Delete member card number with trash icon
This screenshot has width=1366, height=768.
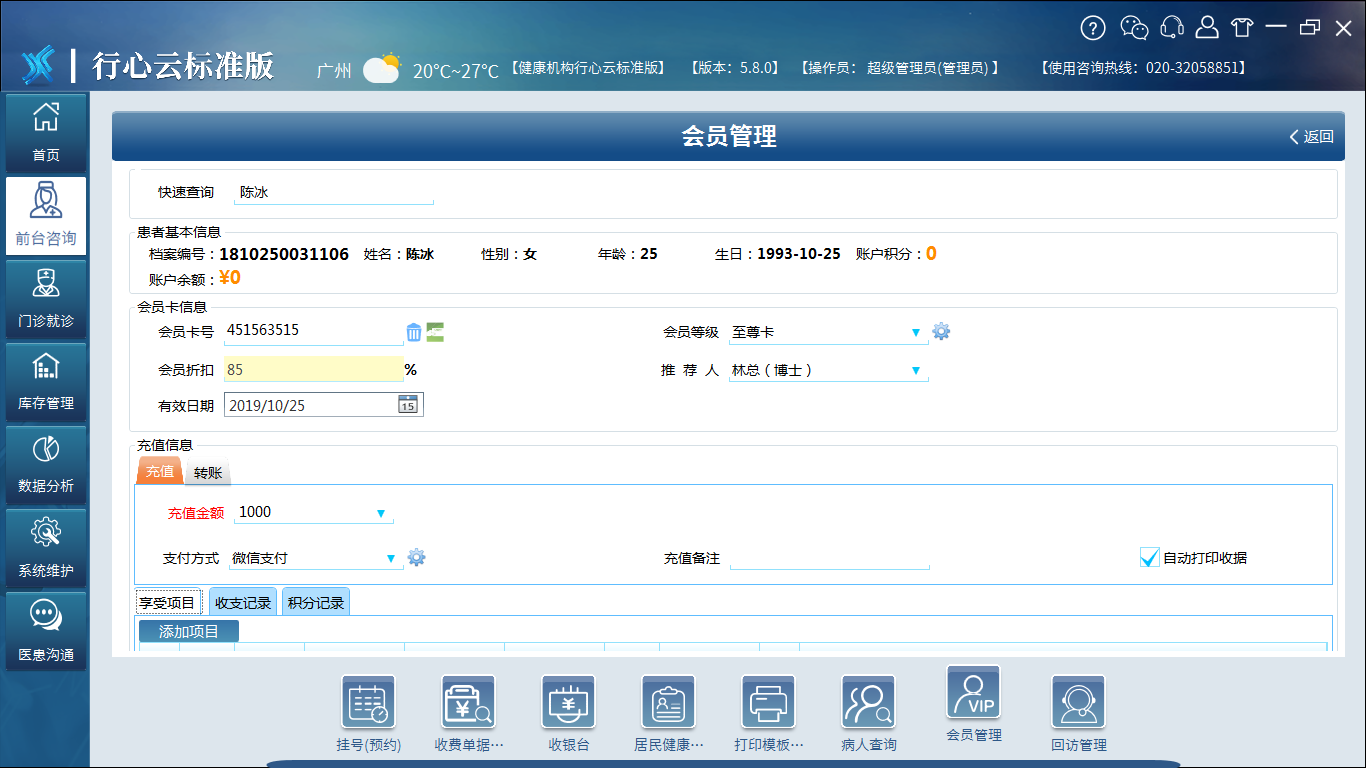(x=414, y=332)
